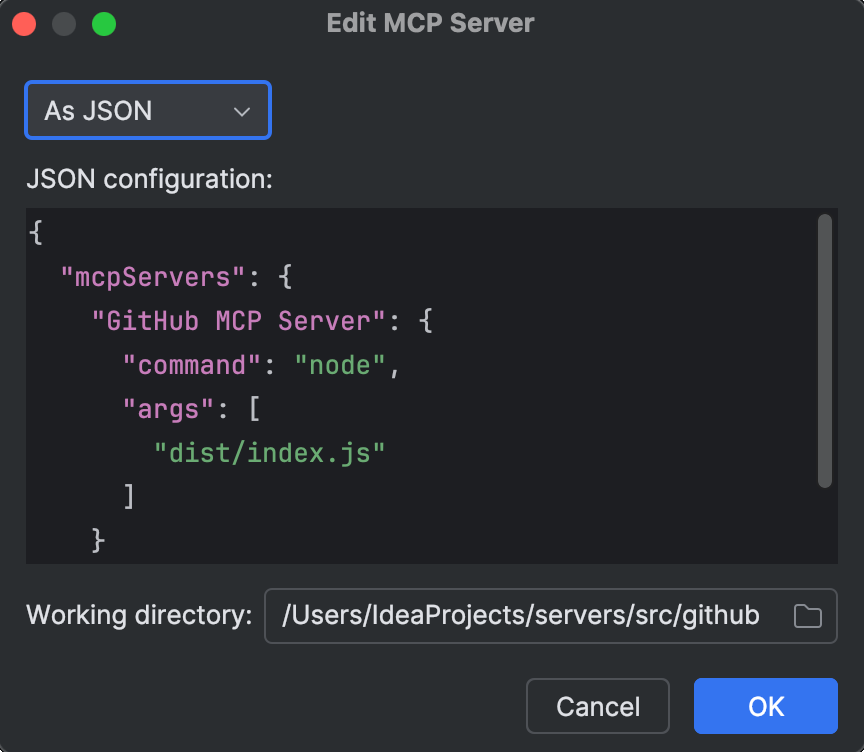Click the Edit MCP Server title text
The width and height of the screenshot is (864, 752).
click(x=430, y=23)
